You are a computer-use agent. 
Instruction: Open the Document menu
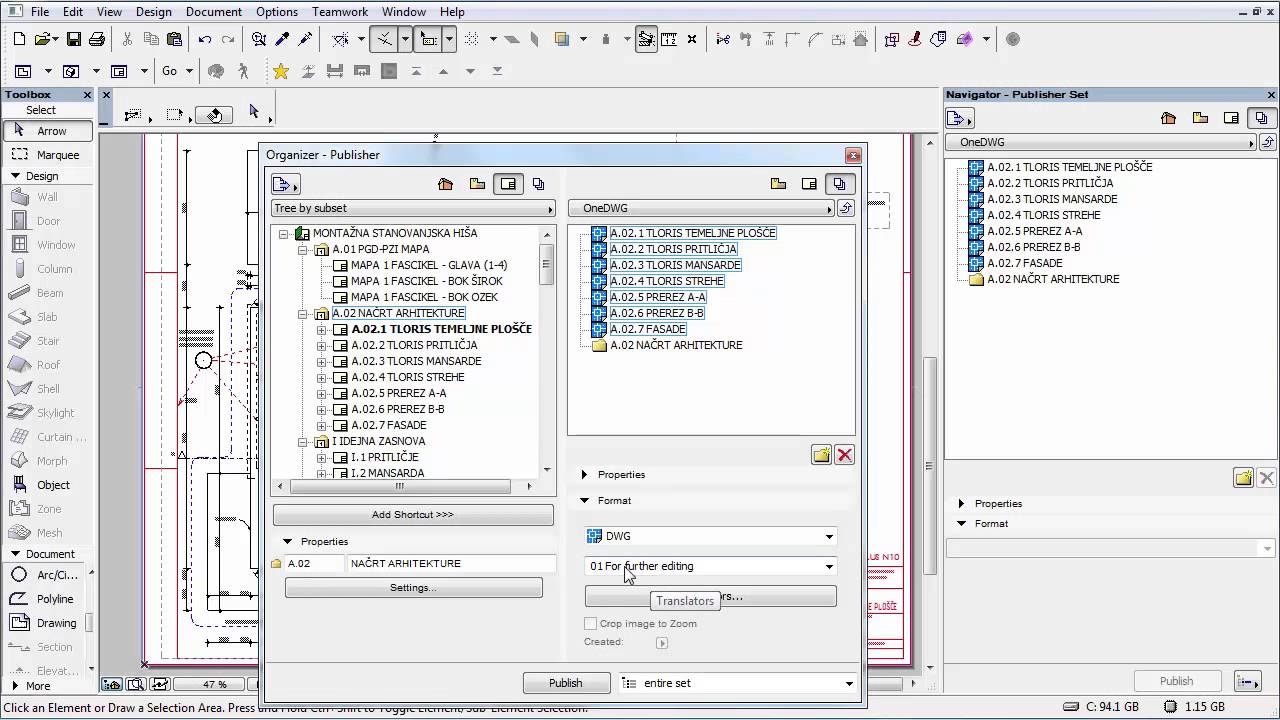click(x=214, y=12)
